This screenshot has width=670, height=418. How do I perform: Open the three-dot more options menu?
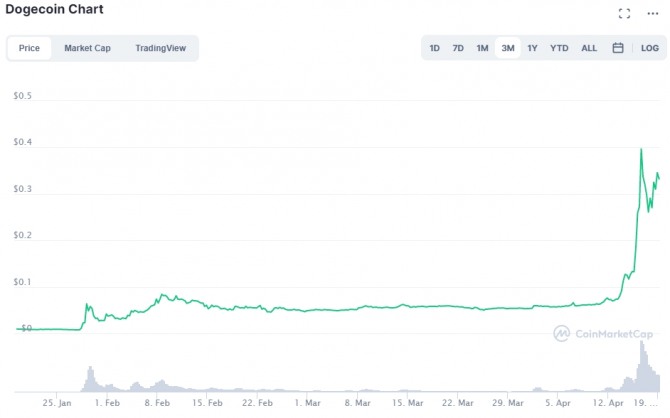pyautogui.click(x=653, y=14)
